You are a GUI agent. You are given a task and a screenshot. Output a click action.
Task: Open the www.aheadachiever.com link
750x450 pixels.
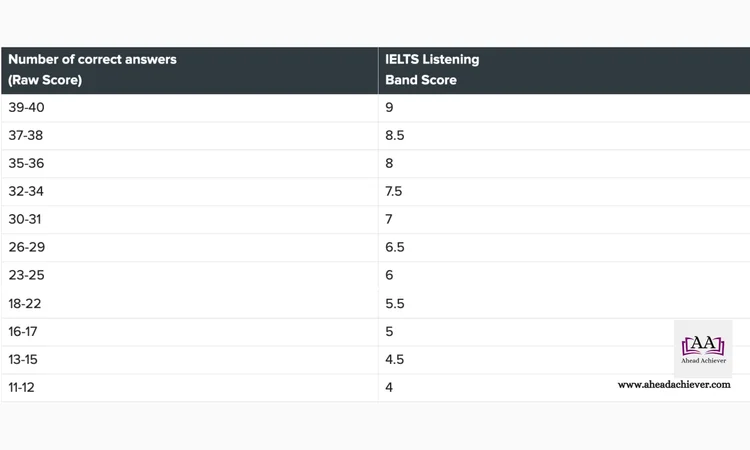coord(674,384)
